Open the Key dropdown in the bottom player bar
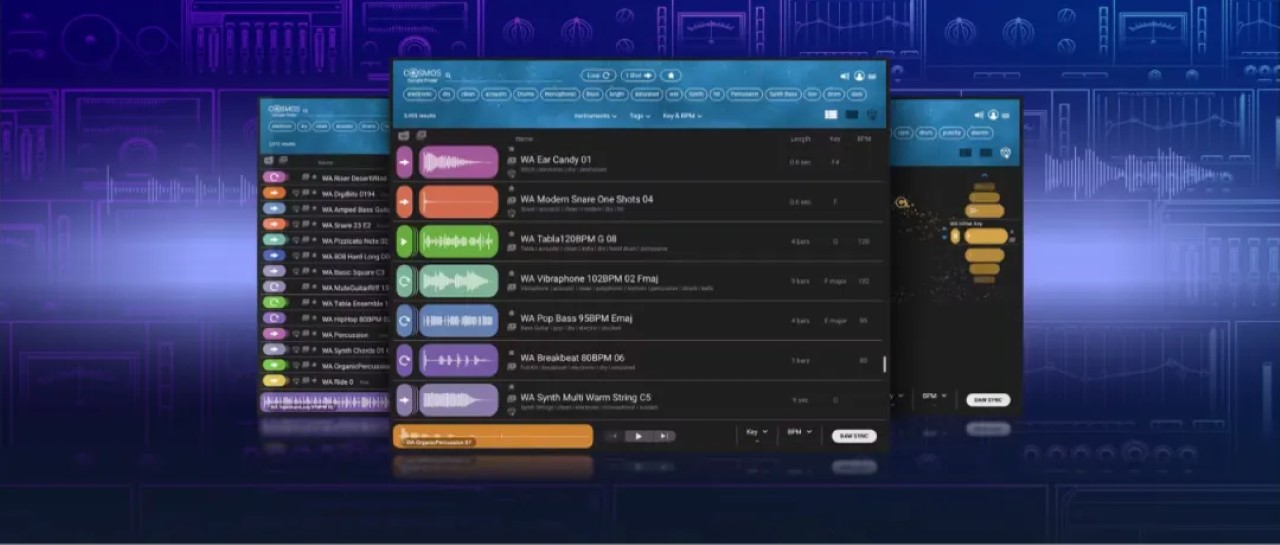This screenshot has width=1280, height=545. point(757,432)
